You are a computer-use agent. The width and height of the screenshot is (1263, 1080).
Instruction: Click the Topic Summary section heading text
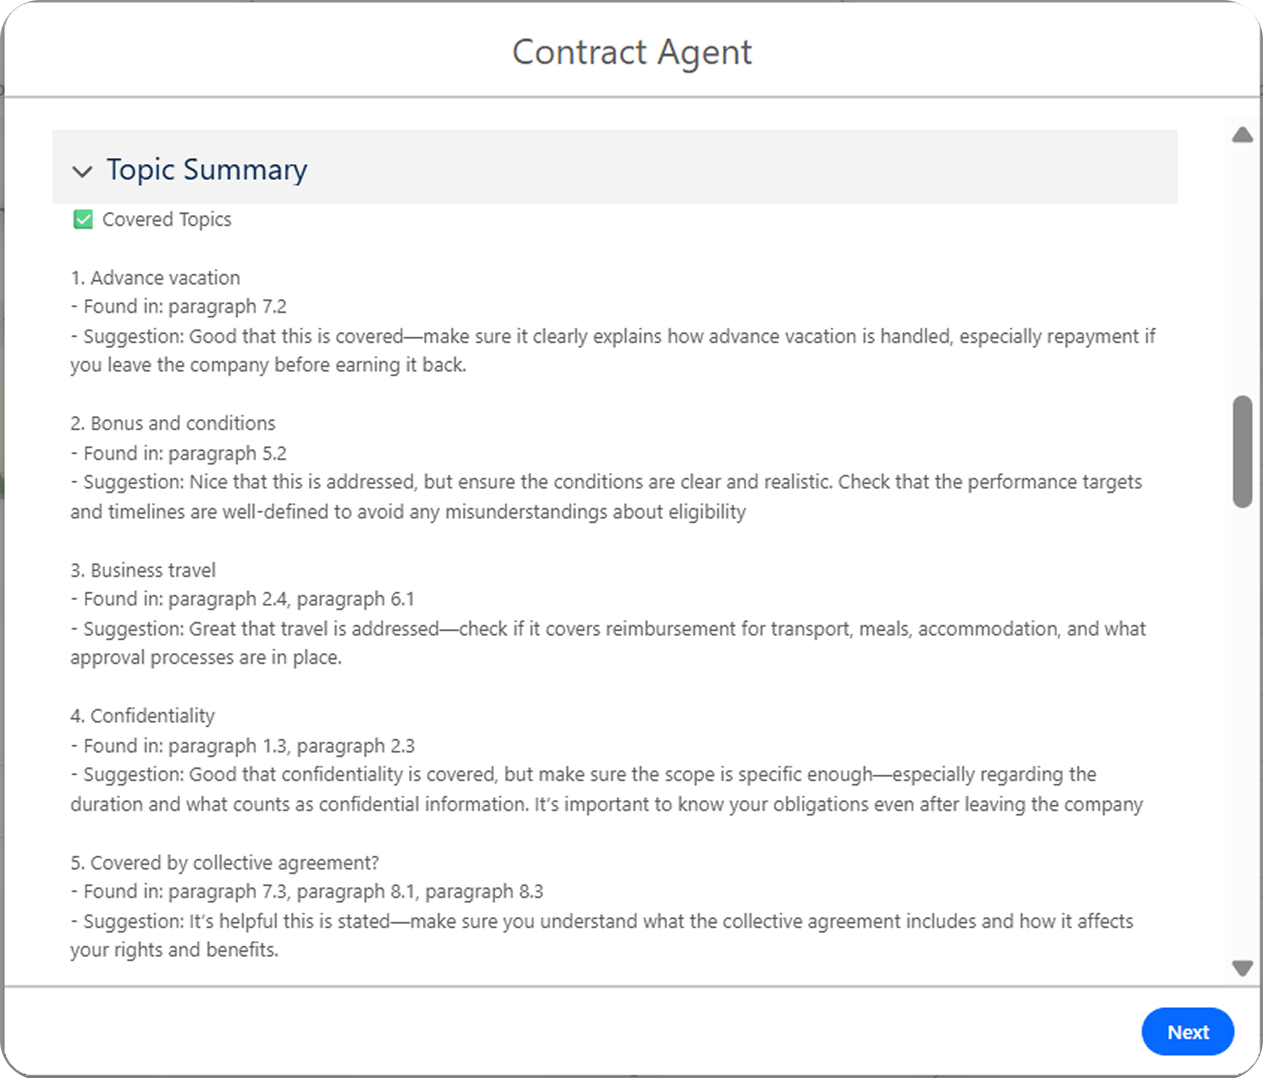pos(207,170)
